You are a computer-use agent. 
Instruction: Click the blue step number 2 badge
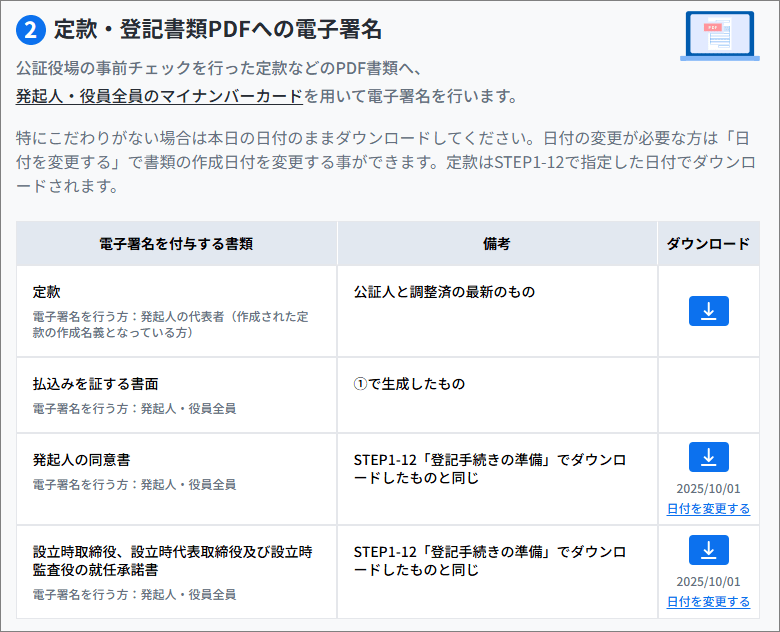click(30, 30)
